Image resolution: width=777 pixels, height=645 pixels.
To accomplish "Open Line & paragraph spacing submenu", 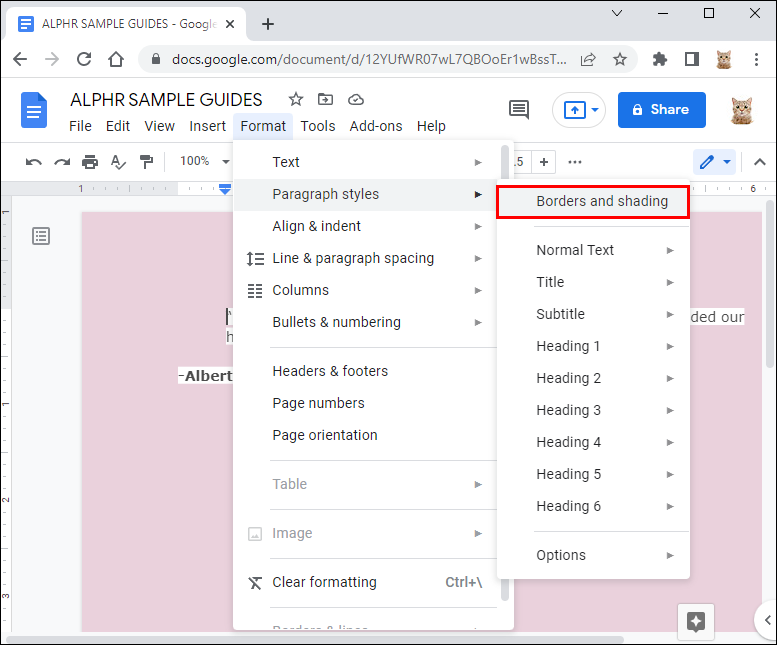I will (365, 258).
